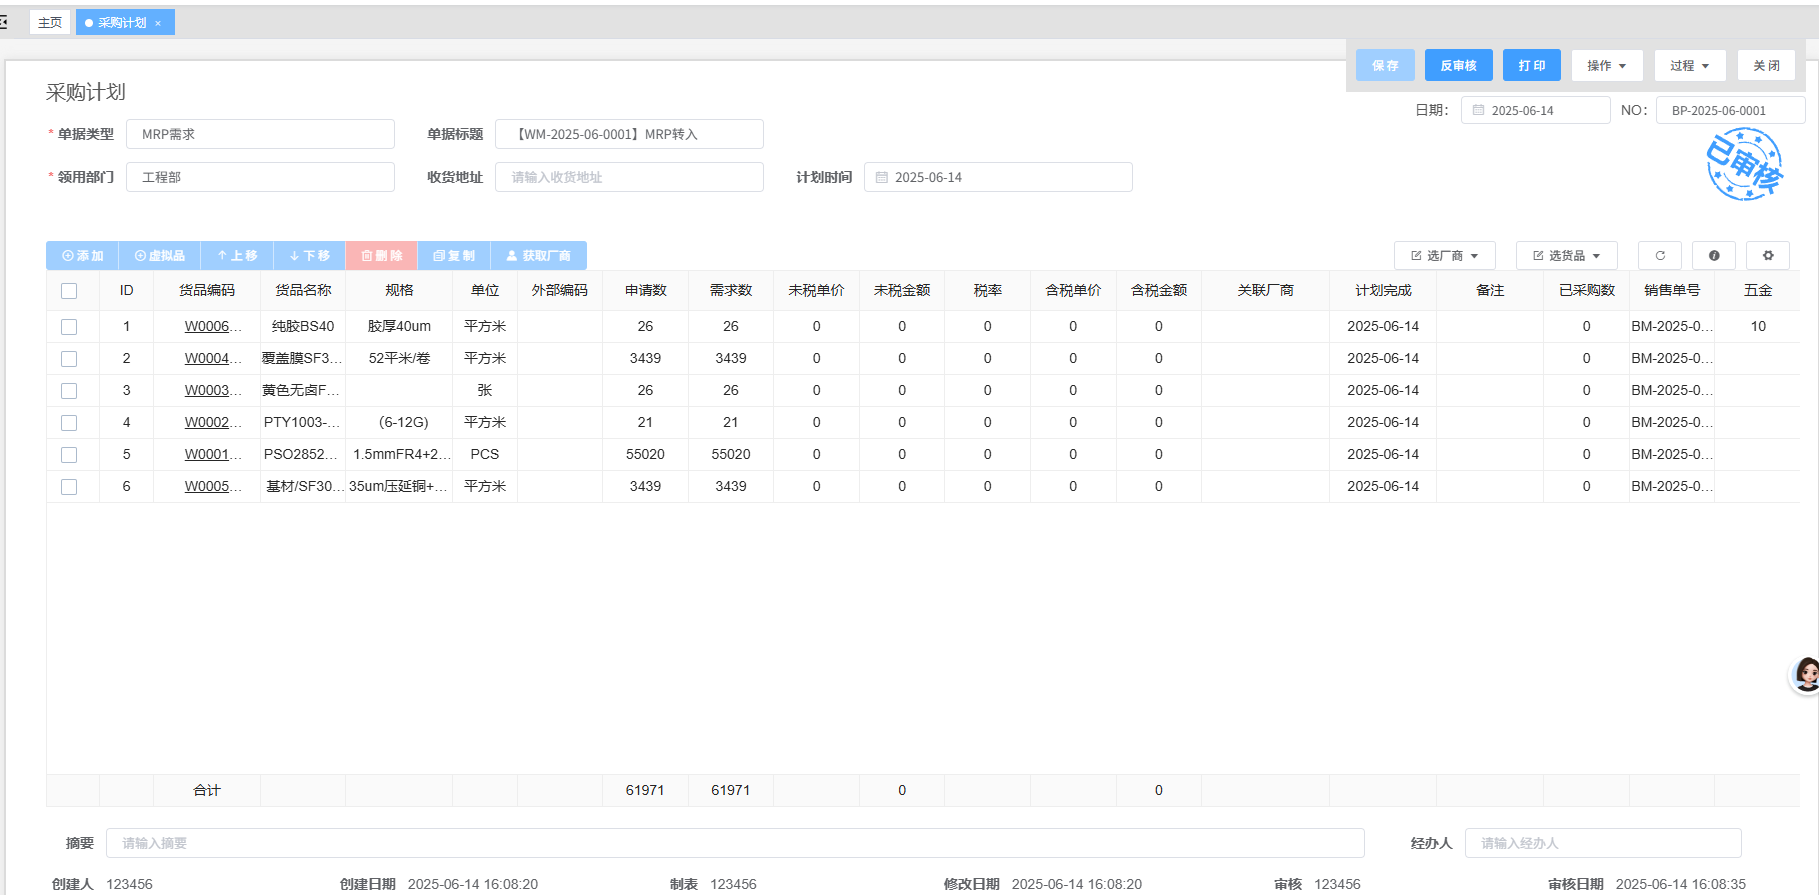Click the 摘要 summary input field
The height and width of the screenshot is (895, 1819).
click(734, 843)
